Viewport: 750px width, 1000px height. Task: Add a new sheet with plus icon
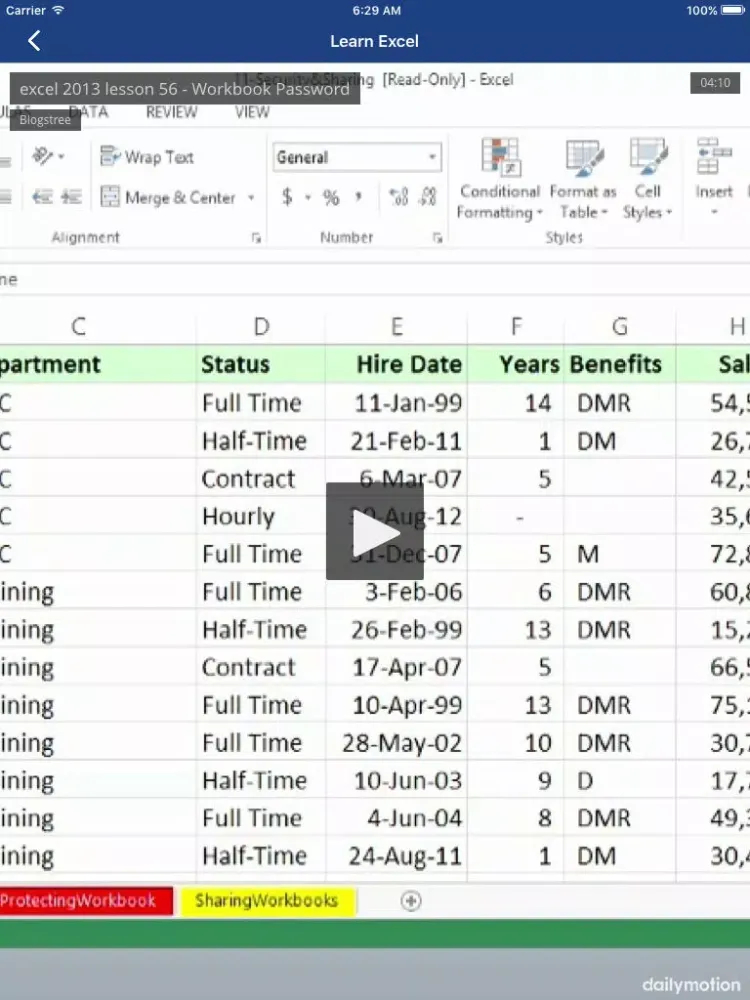pos(411,901)
